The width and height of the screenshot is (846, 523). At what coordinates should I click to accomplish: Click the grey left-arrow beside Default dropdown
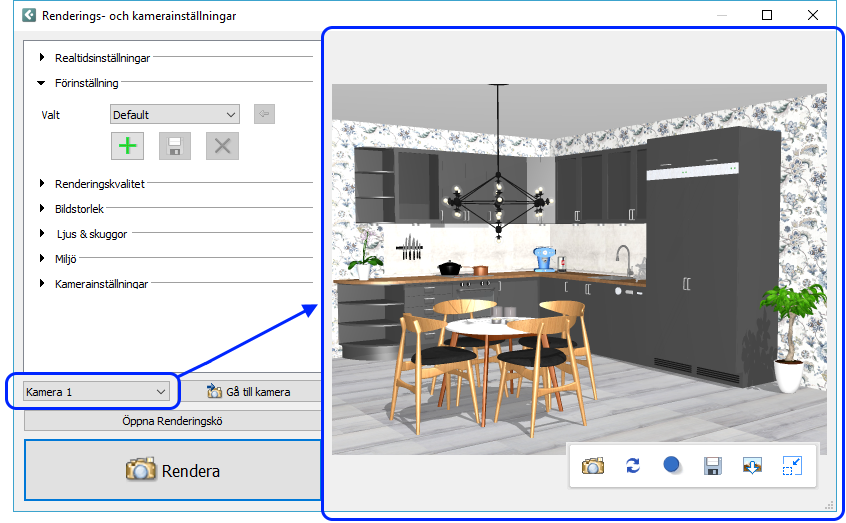264,115
